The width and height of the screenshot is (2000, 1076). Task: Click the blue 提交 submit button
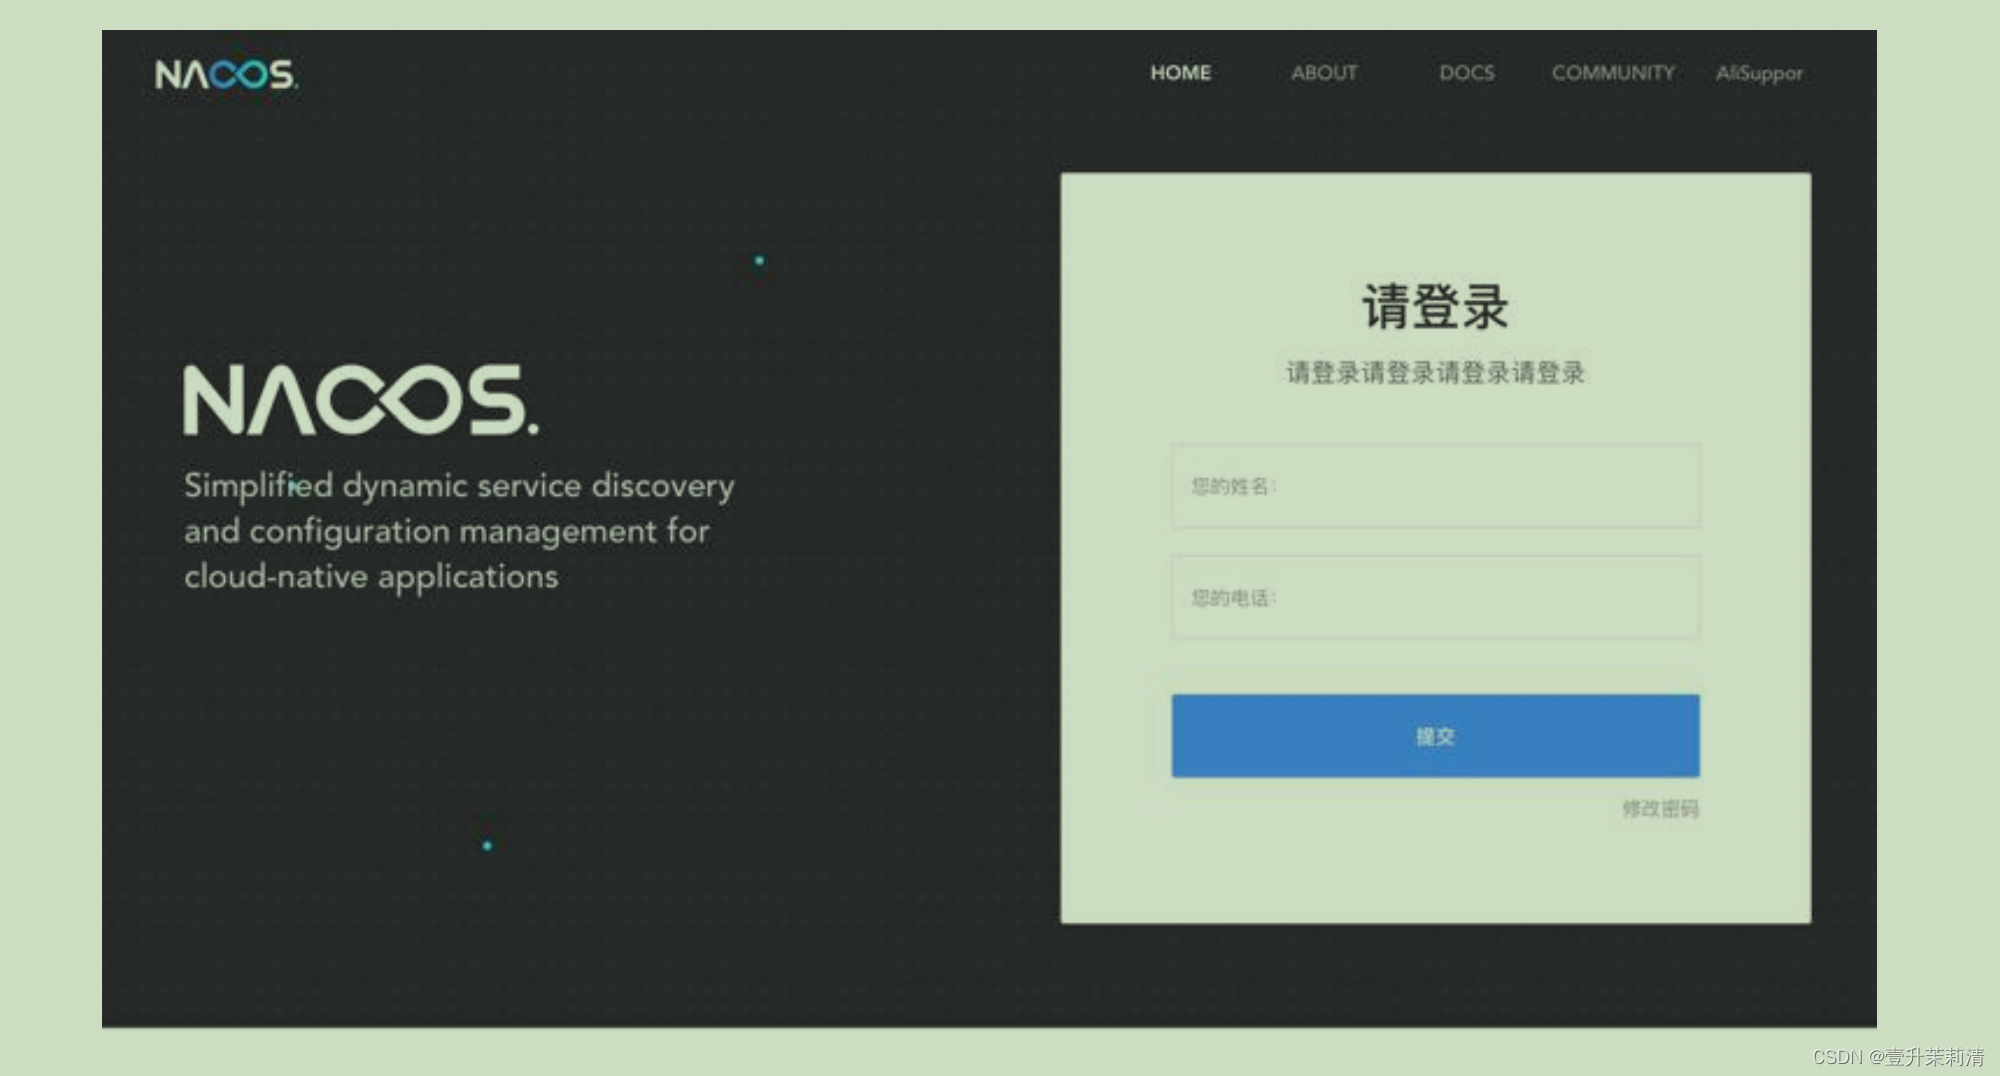[1435, 736]
